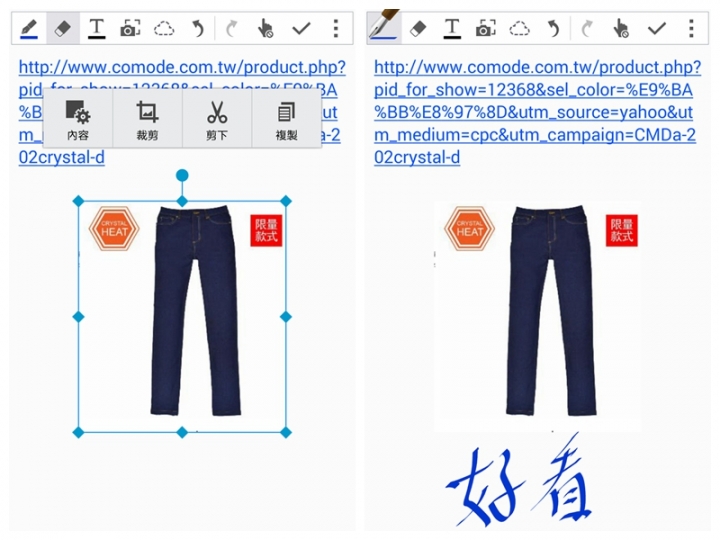Confirm with checkmark in right toolbar
This screenshot has width=720, height=540.
point(657,28)
